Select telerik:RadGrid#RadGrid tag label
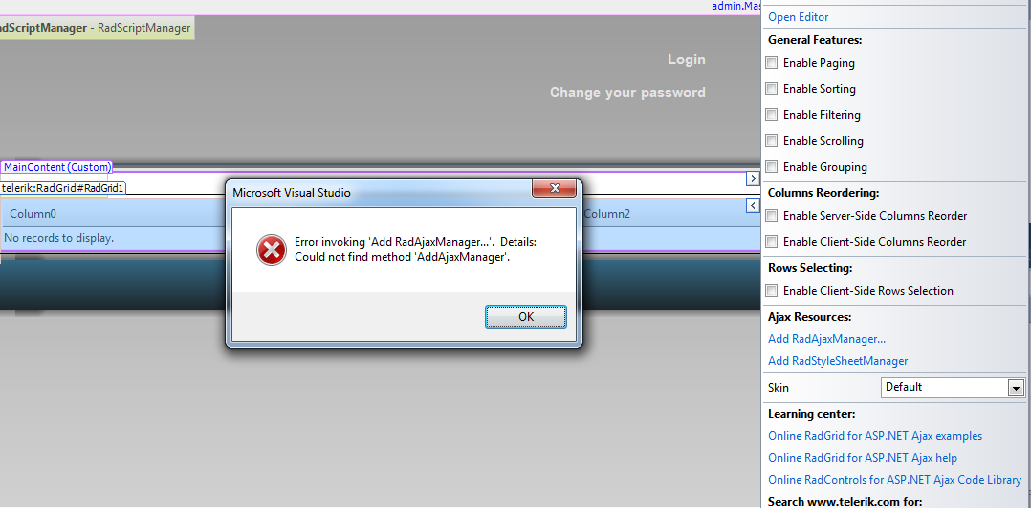The height and width of the screenshot is (508, 1031). tap(62, 188)
